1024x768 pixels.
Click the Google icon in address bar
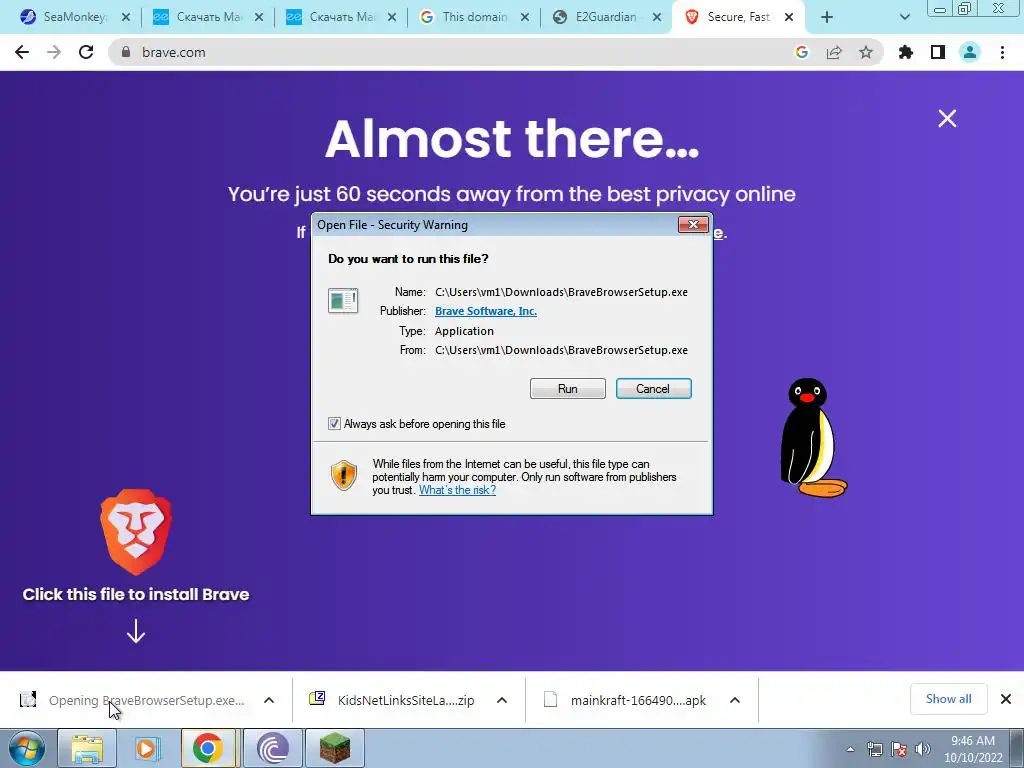(x=802, y=52)
